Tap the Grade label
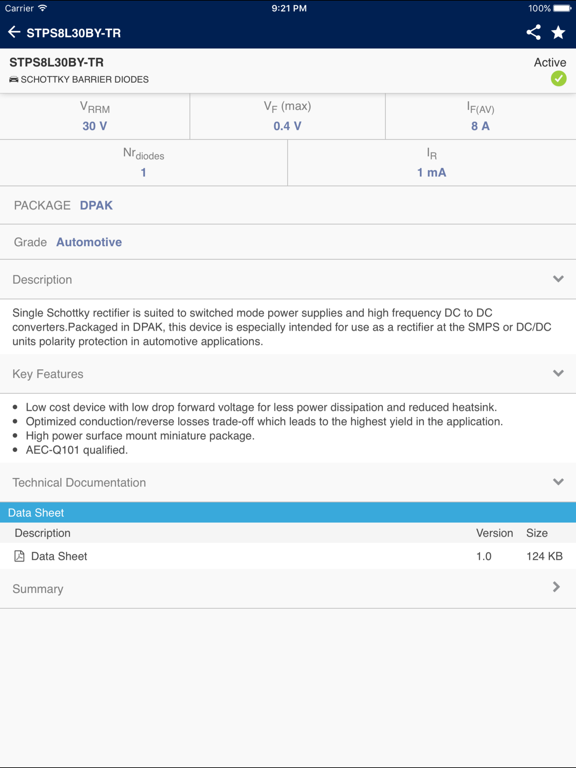The height and width of the screenshot is (768, 576). (30, 242)
